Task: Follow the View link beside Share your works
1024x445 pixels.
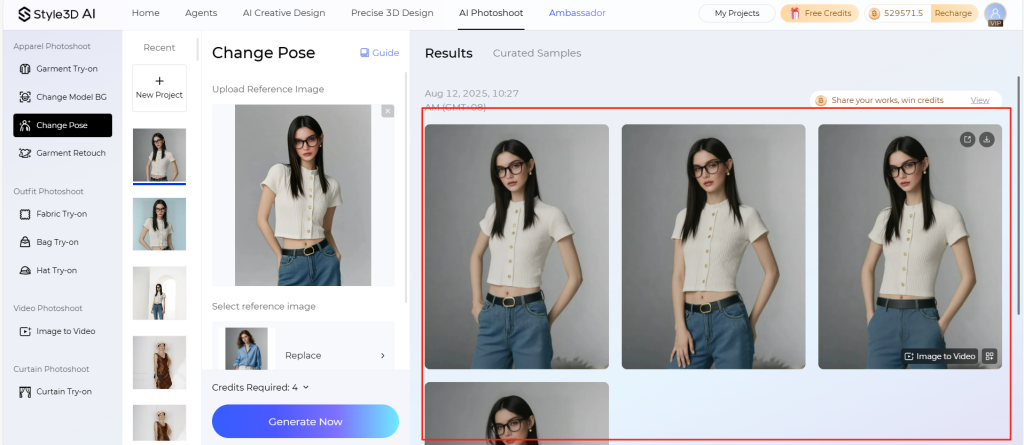Action: [980, 100]
